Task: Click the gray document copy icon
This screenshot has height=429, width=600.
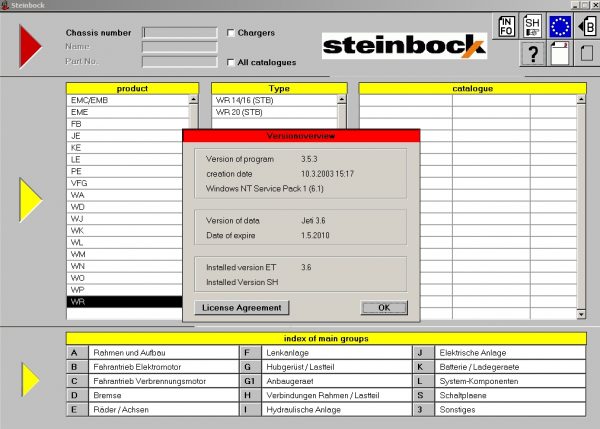Action: pyautogui.click(x=587, y=54)
